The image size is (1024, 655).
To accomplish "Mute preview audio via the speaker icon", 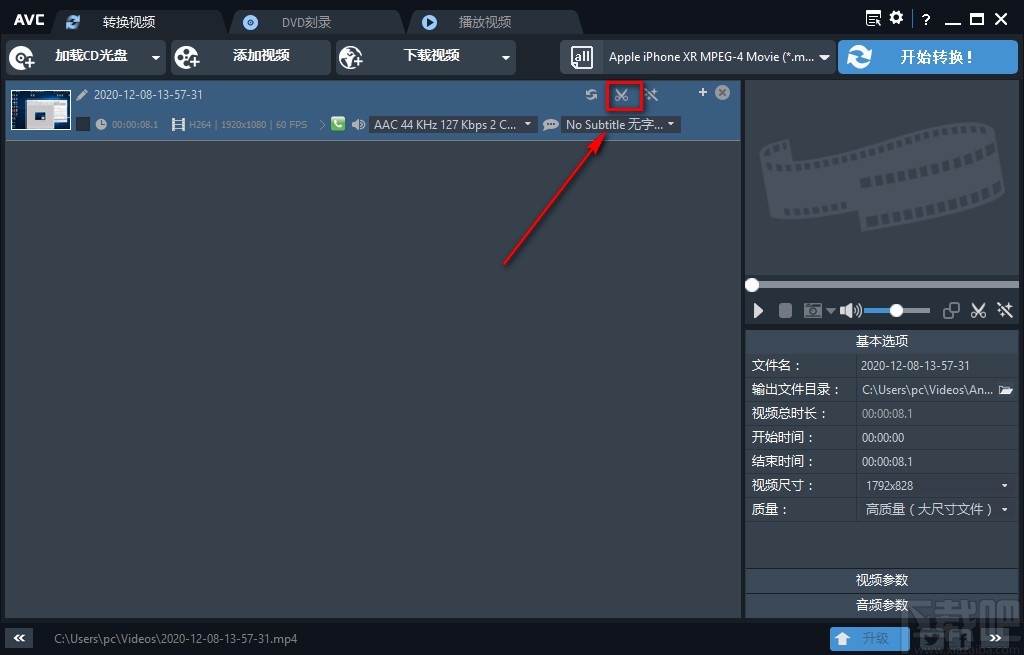I will tap(848, 310).
